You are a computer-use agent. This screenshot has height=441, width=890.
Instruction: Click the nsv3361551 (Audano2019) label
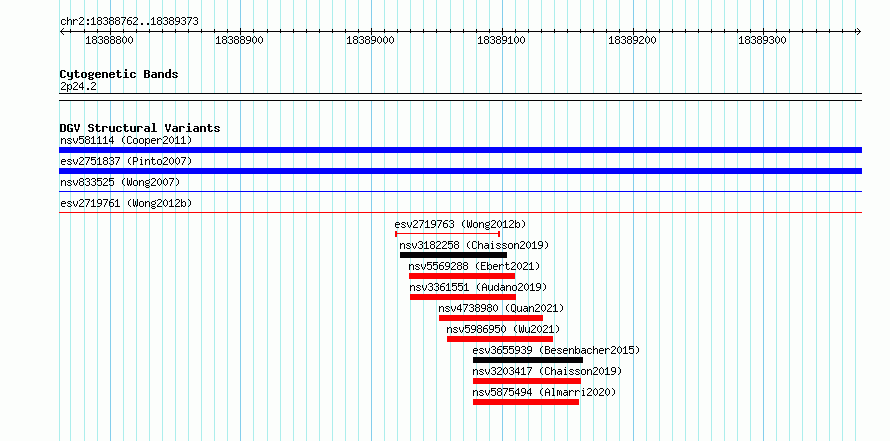tap(478, 287)
